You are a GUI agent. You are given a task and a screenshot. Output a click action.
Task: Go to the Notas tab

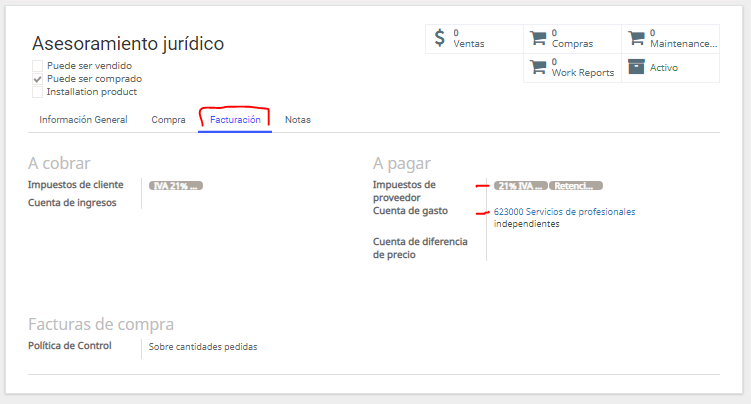coord(298,120)
